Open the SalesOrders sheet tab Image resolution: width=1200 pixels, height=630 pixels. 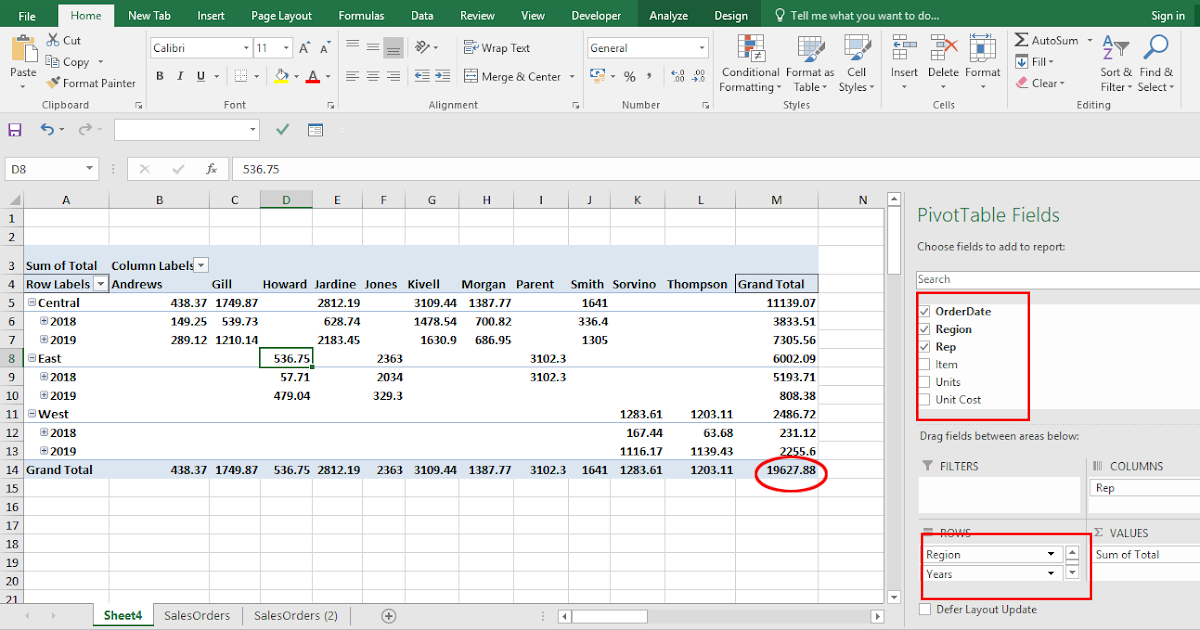pyautogui.click(x=197, y=616)
